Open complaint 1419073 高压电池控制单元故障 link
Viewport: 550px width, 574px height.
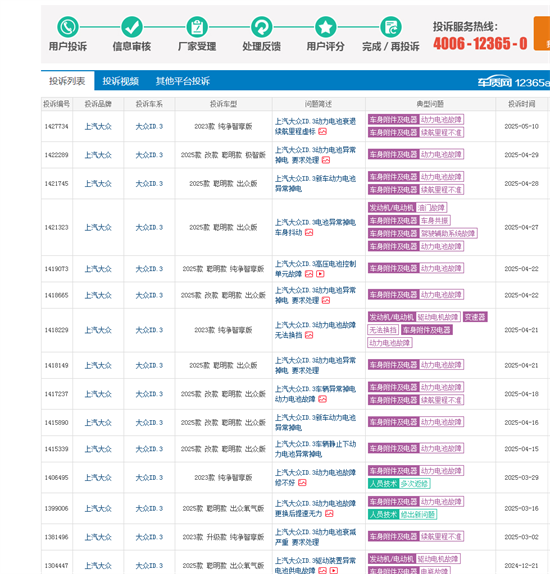coord(315,269)
